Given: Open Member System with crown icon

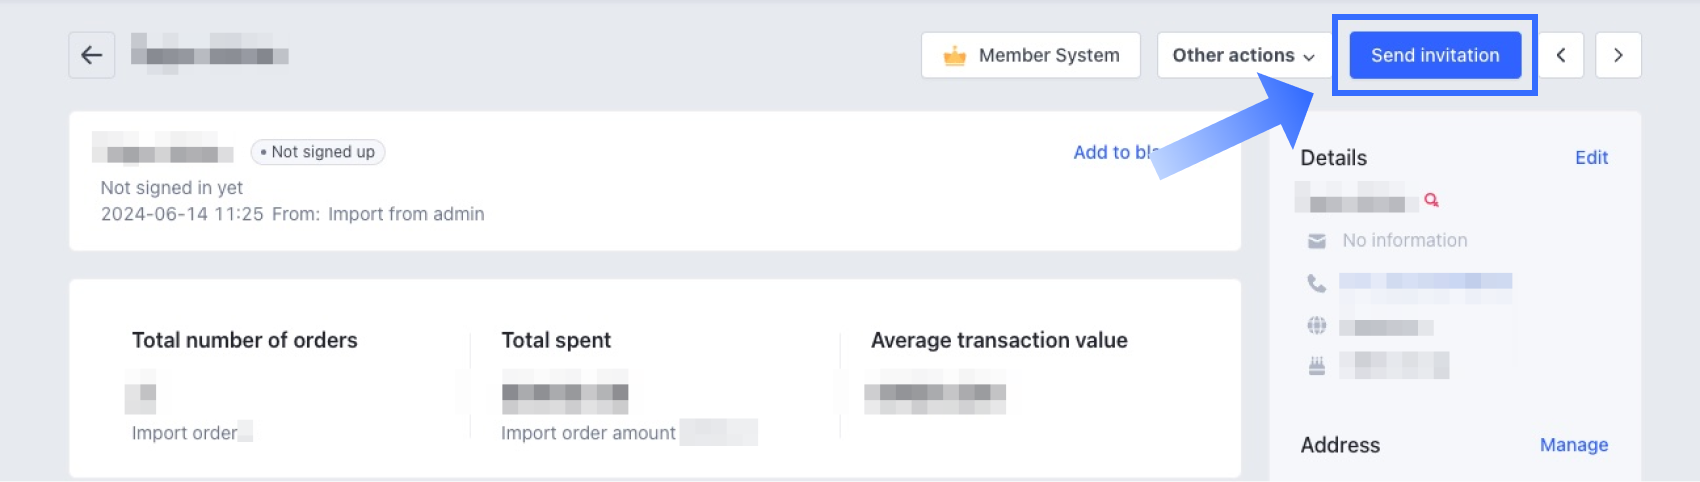Looking at the screenshot, I should coord(1030,55).
